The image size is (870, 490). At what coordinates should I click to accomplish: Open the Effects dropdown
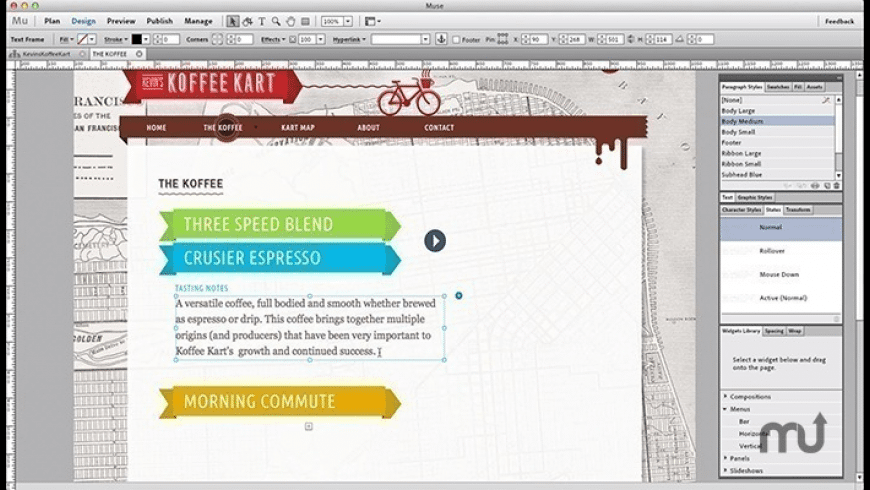pyautogui.click(x=273, y=39)
